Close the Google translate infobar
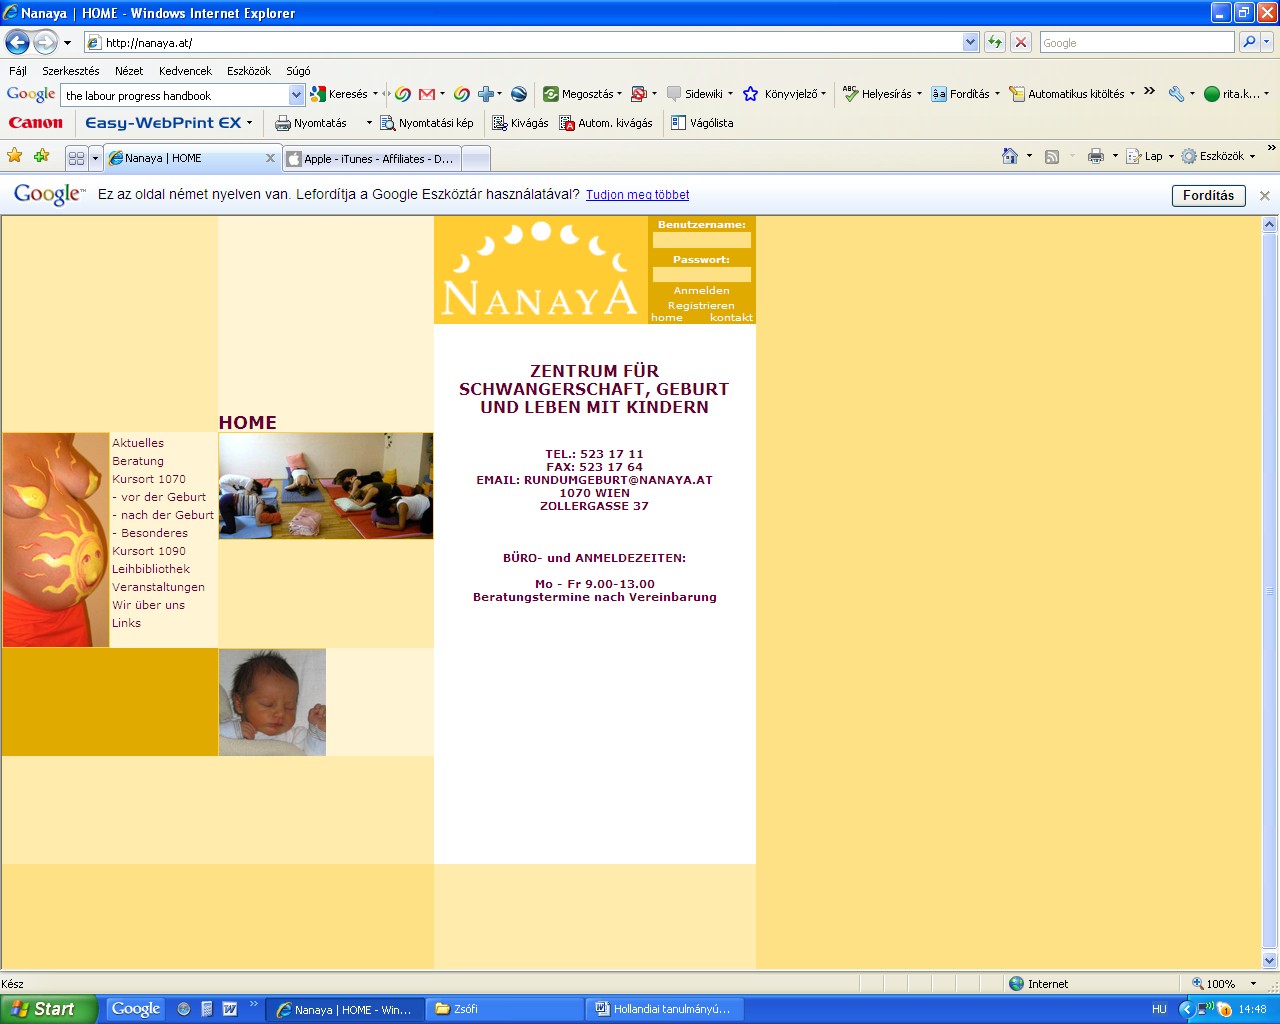 pos(1264,196)
